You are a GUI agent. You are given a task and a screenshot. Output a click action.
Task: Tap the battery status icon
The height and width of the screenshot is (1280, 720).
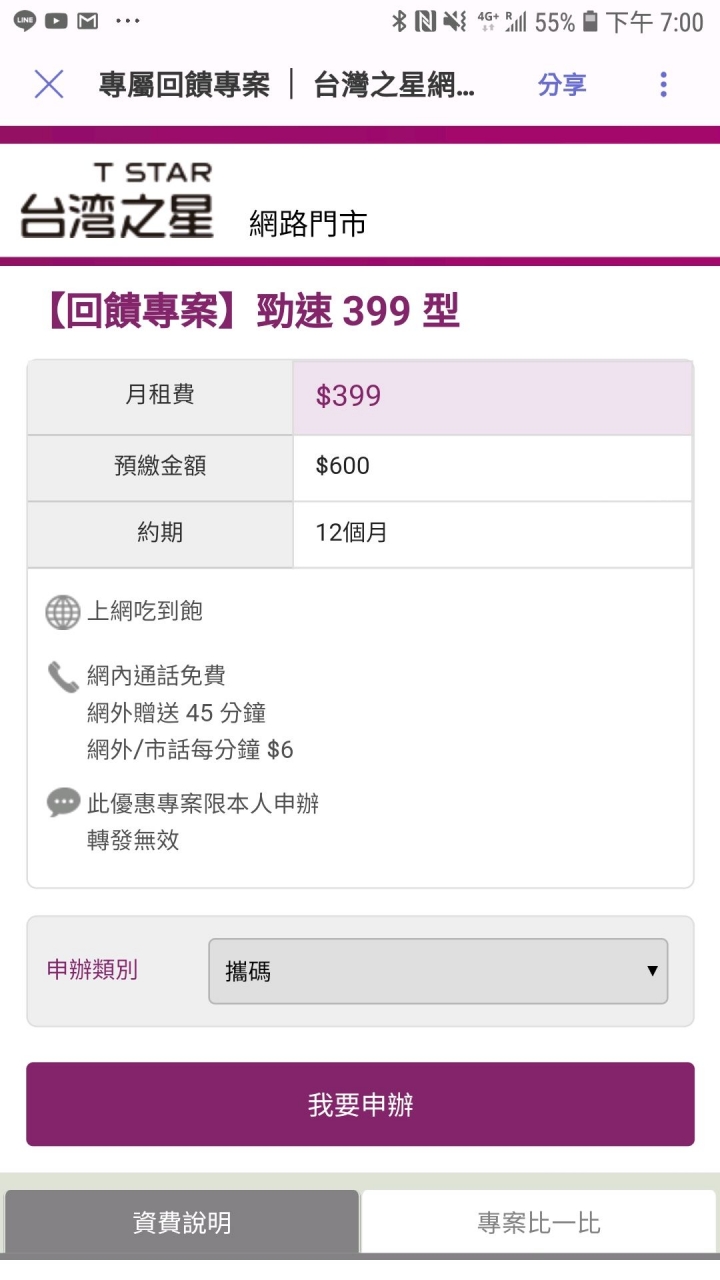click(590, 21)
